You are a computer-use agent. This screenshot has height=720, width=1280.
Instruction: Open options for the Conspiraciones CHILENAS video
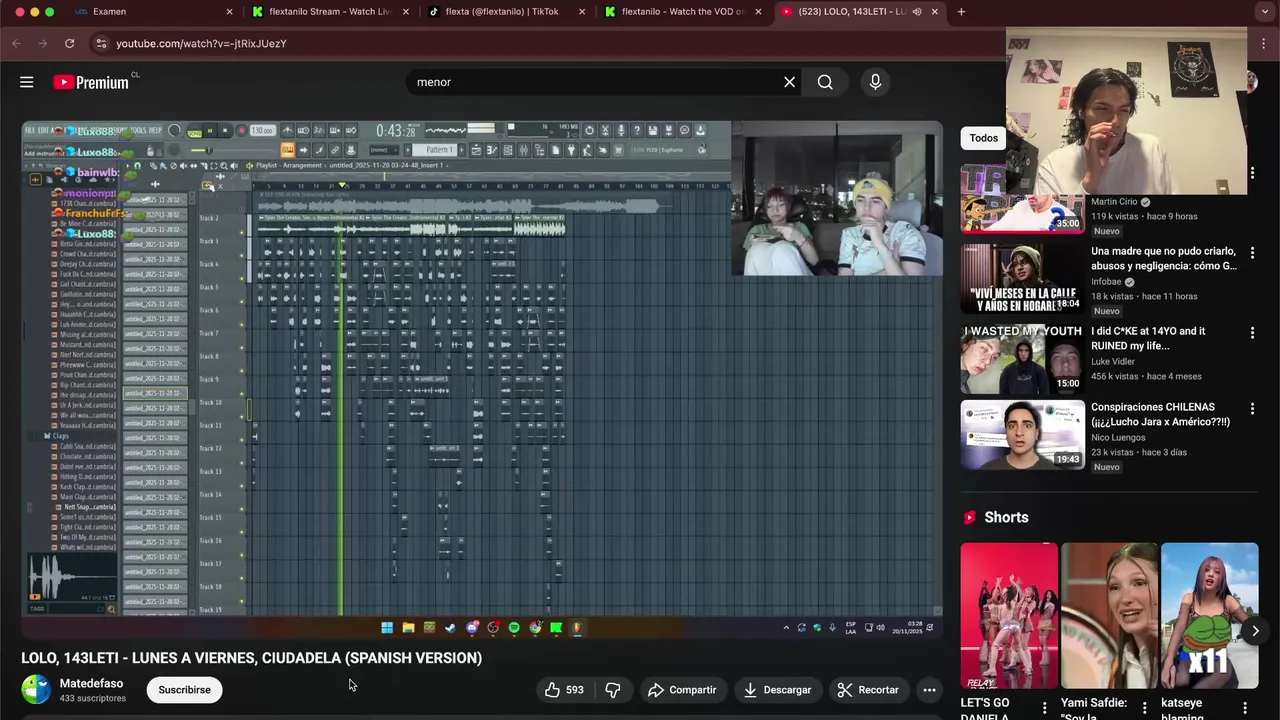coord(1252,409)
